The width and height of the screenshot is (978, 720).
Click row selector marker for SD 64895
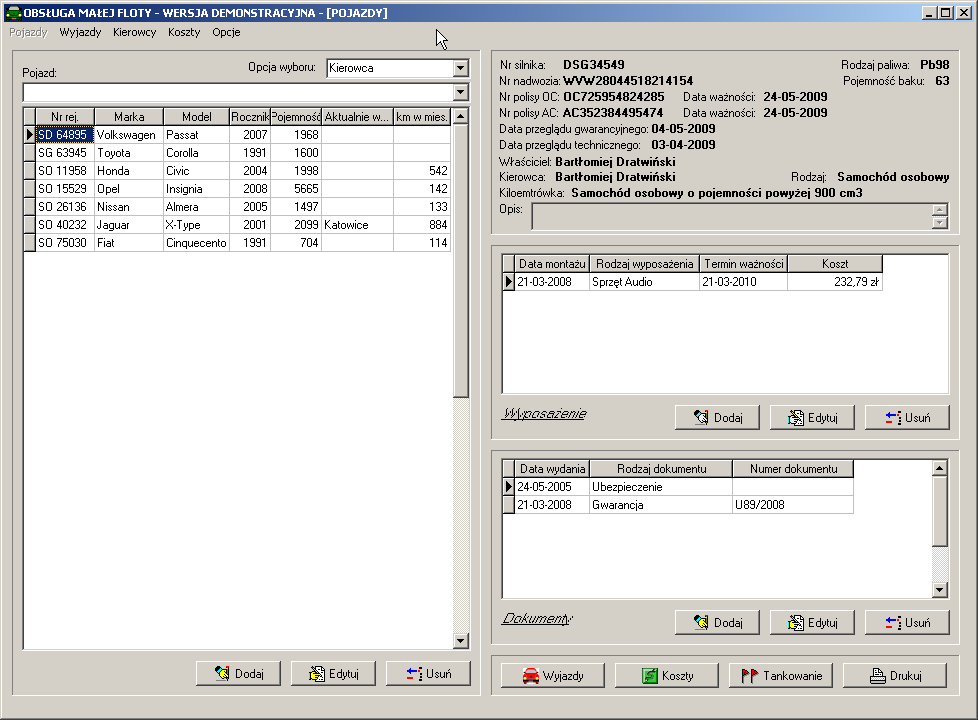point(29,135)
